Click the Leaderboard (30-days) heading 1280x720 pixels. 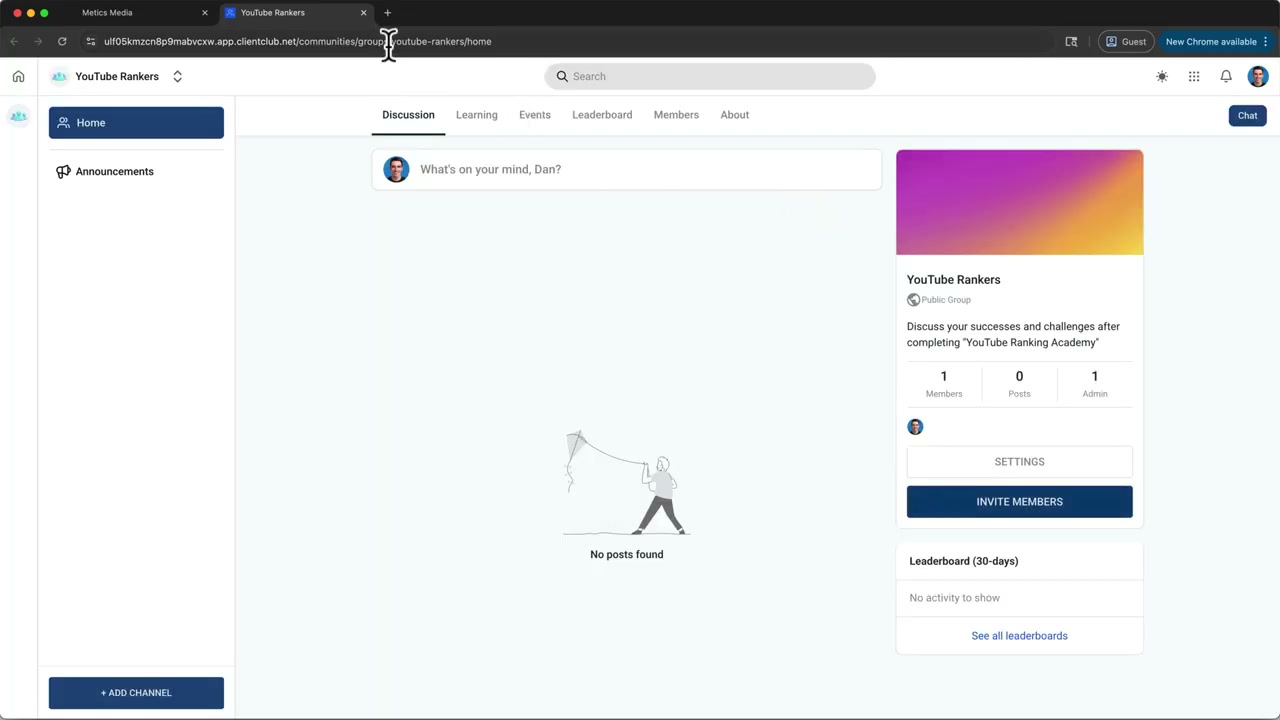click(x=964, y=561)
